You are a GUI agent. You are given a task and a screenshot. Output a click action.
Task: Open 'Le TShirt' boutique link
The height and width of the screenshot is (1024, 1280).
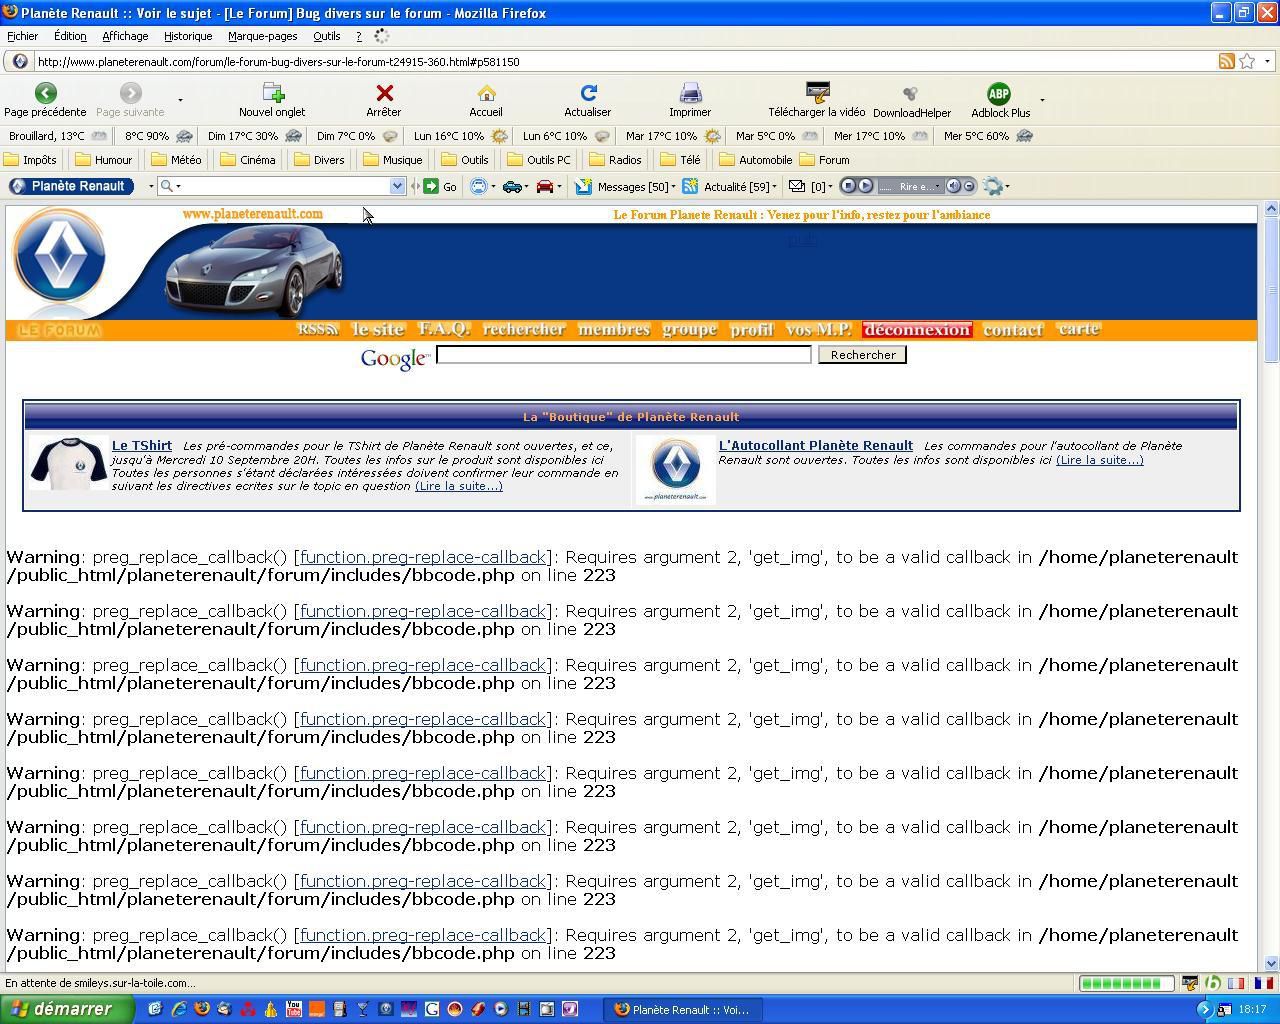click(x=142, y=446)
